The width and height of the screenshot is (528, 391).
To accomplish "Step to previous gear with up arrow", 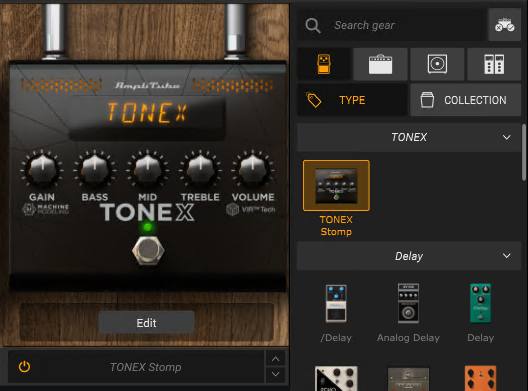I will click(x=275, y=359).
